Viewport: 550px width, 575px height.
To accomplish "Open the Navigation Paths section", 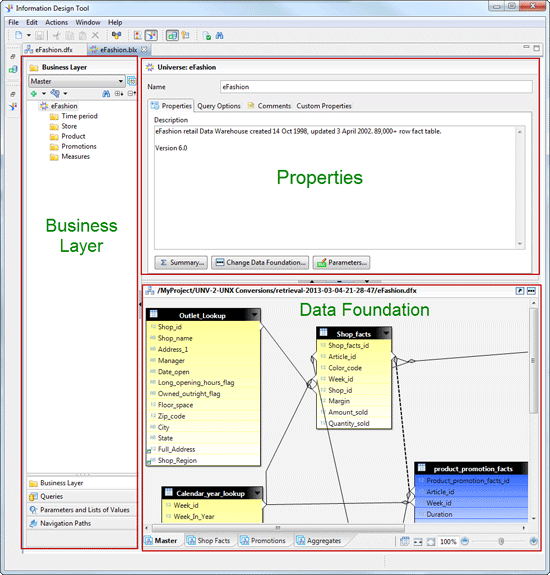I will pyautogui.click(x=82, y=523).
